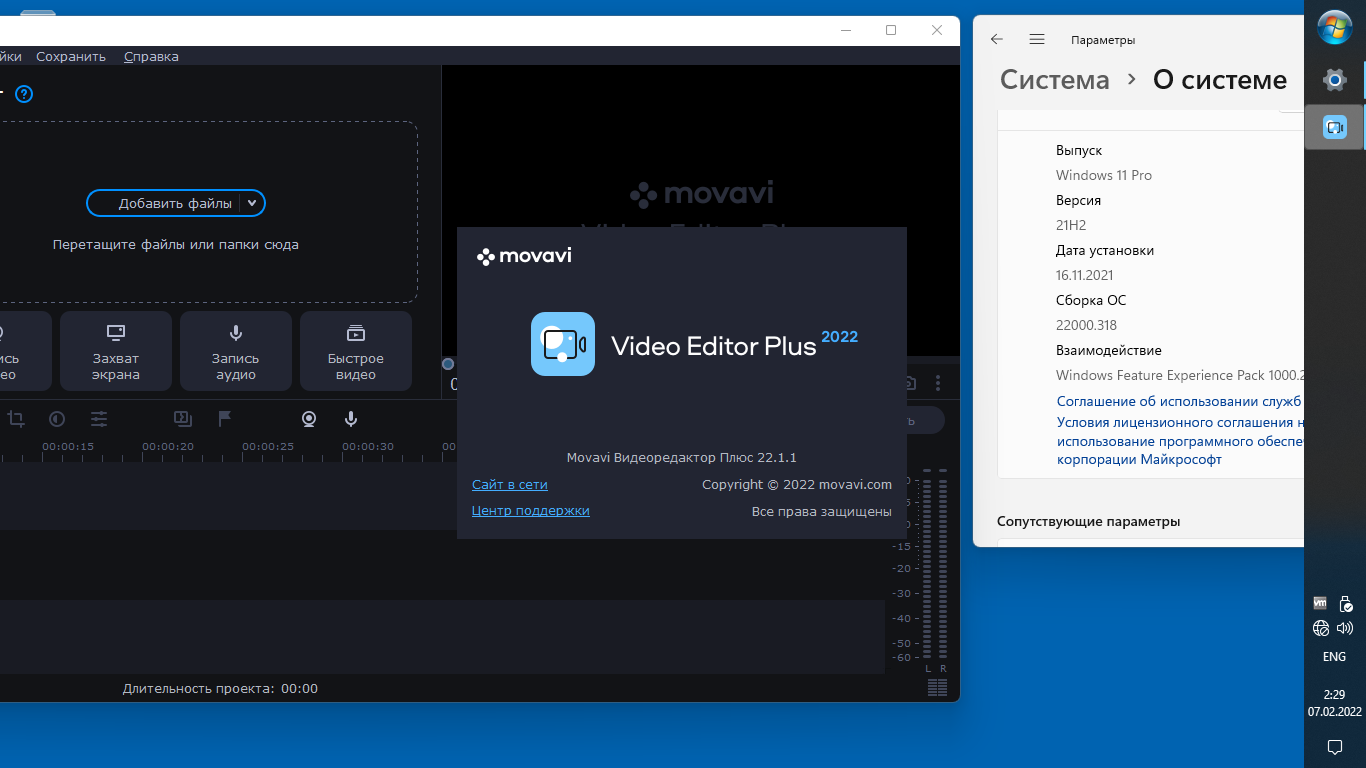Click the Захват экрана button
Screen dimensions: 1366x768
[116, 351]
